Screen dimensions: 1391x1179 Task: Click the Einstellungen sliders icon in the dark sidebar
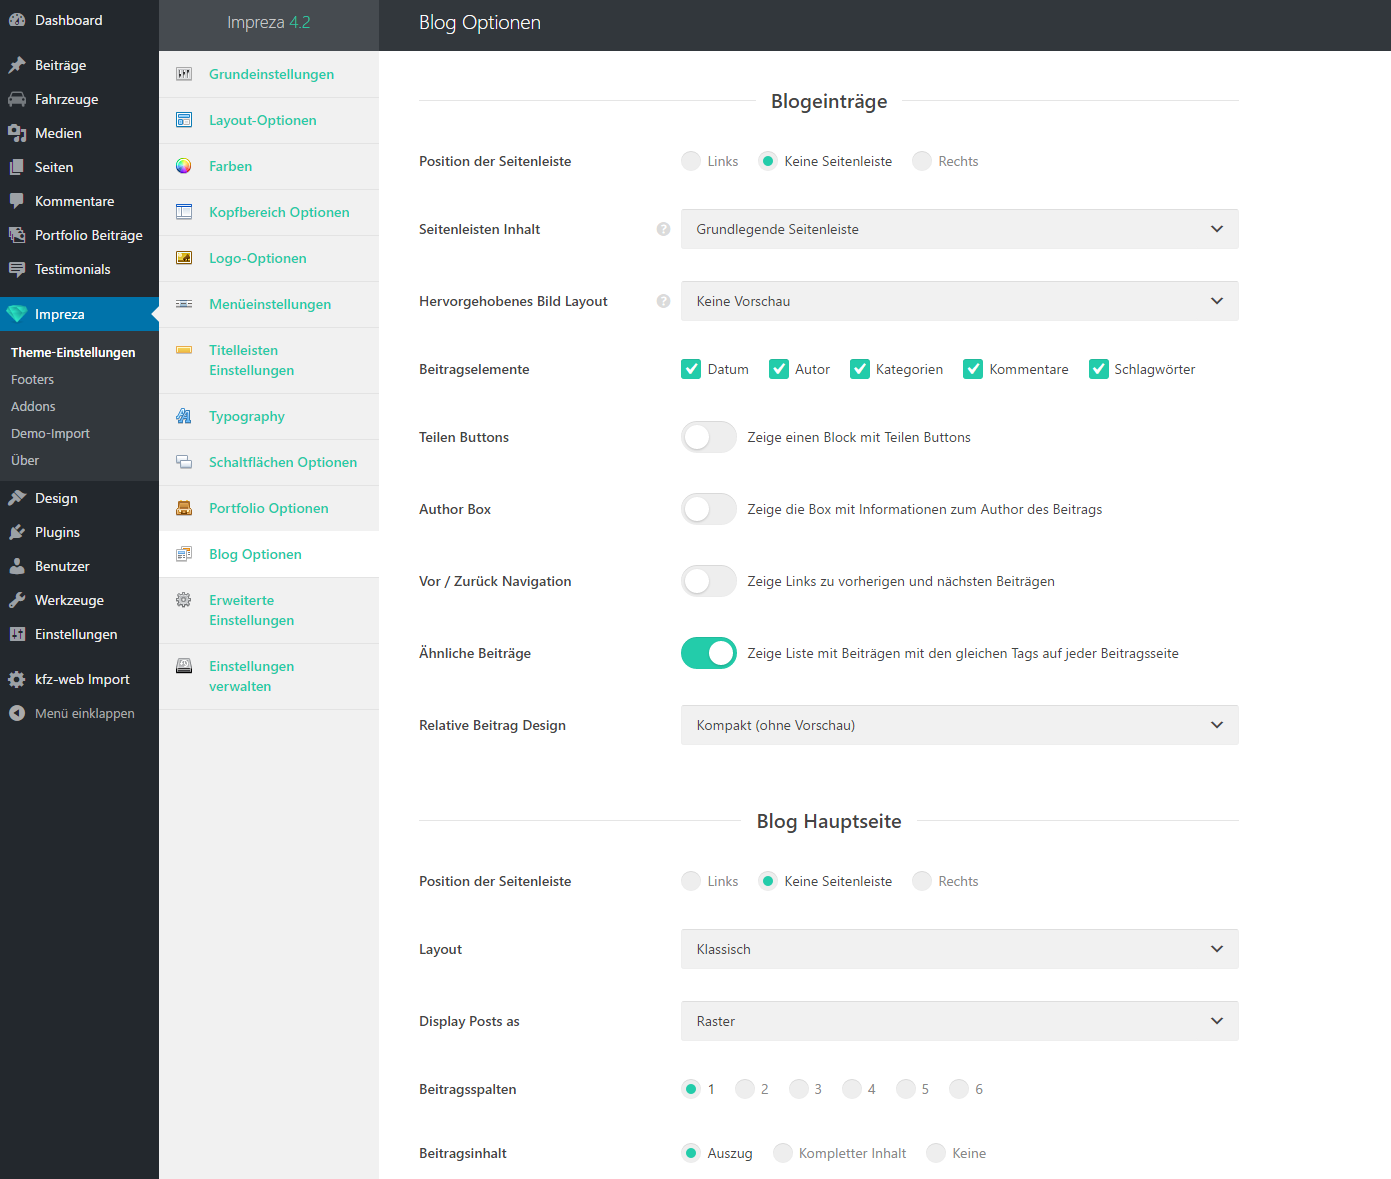coord(17,634)
